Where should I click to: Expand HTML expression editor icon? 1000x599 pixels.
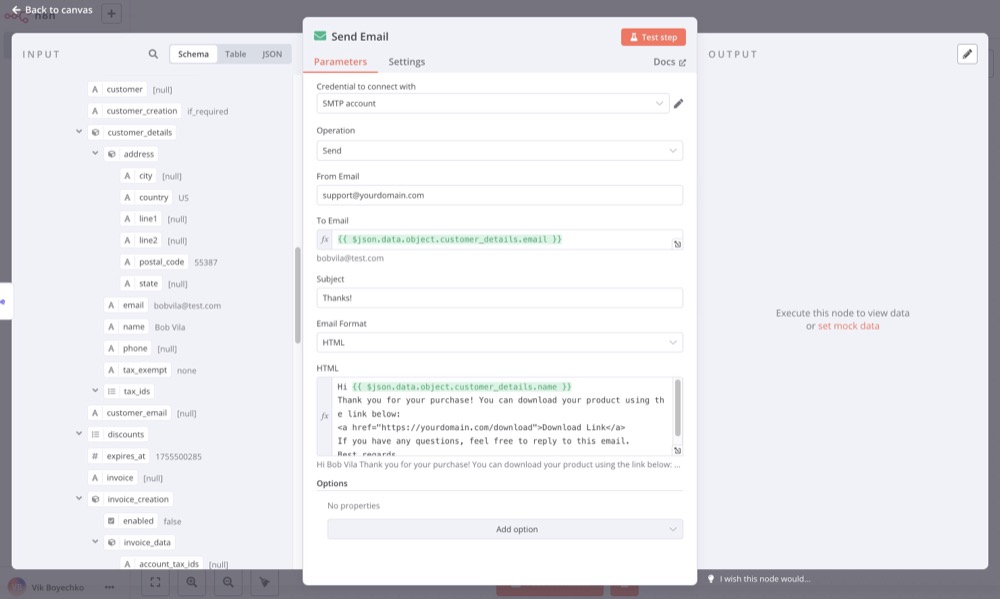677,450
